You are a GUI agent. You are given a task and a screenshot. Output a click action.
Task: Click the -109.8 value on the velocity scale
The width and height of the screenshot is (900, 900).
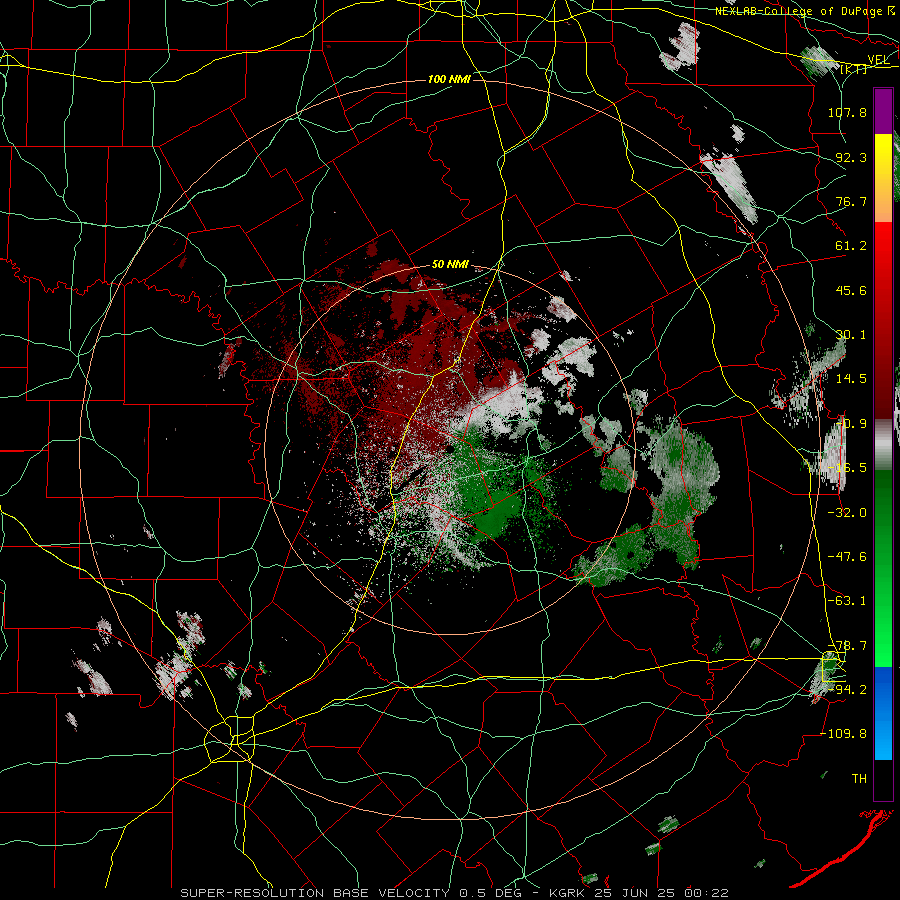click(x=844, y=734)
